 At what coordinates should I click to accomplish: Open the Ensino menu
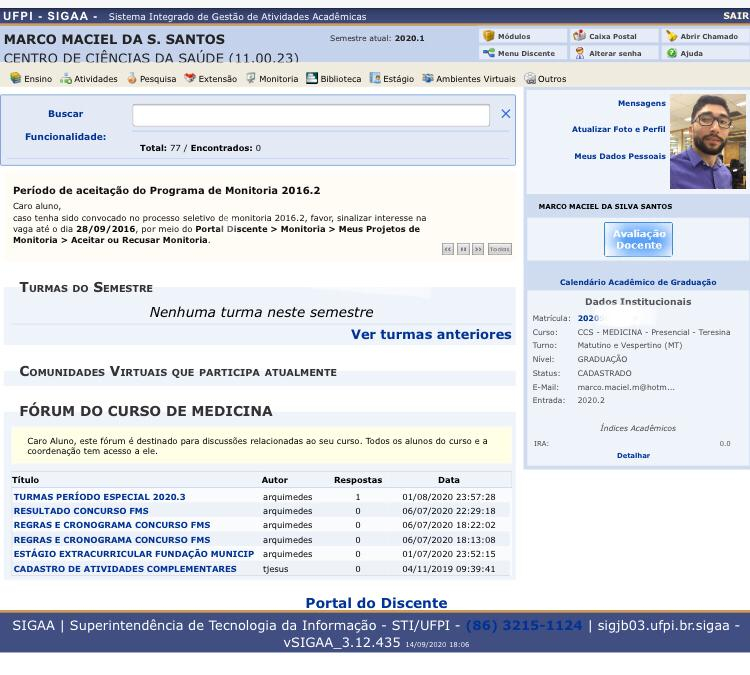38,79
